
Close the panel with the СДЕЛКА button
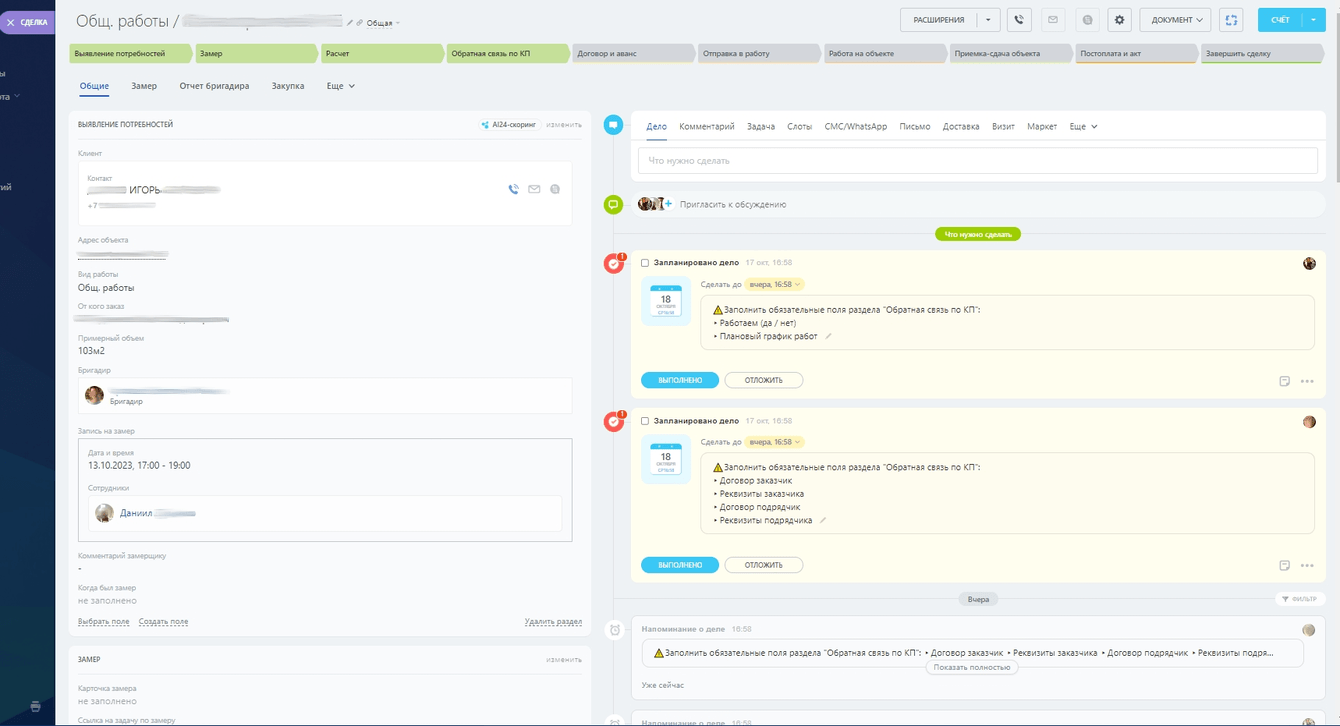[28, 22]
